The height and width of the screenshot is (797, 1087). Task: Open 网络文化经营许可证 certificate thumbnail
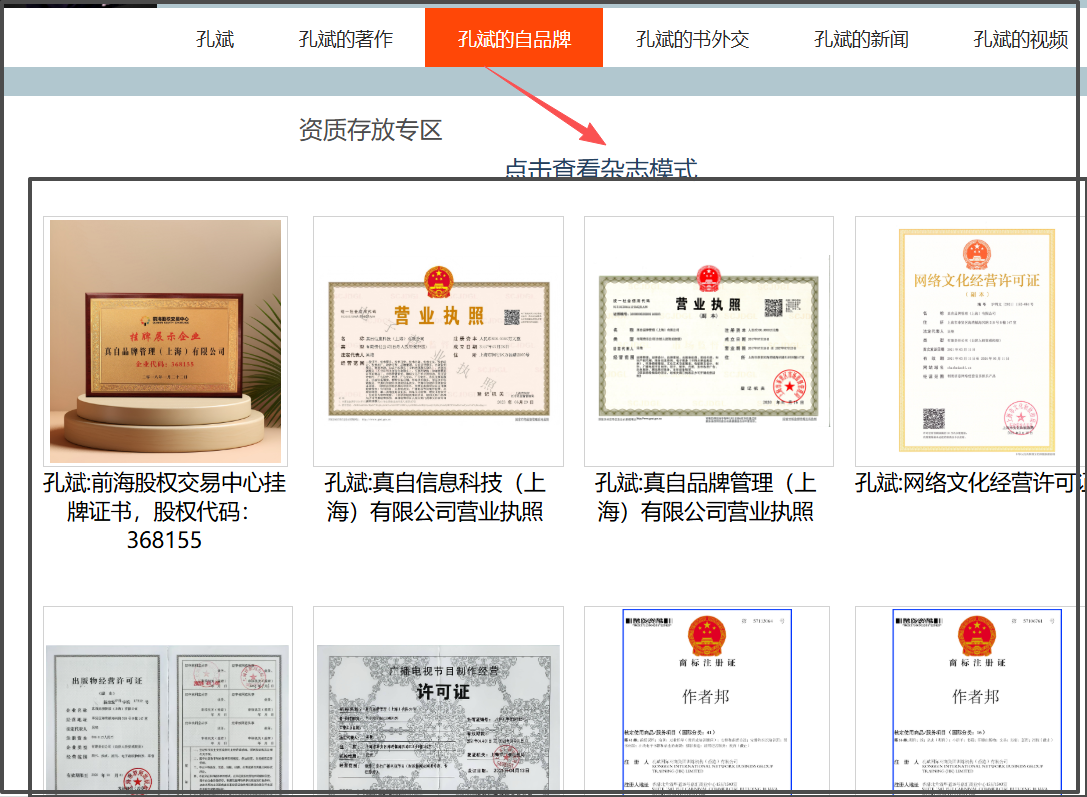(971, 341)
